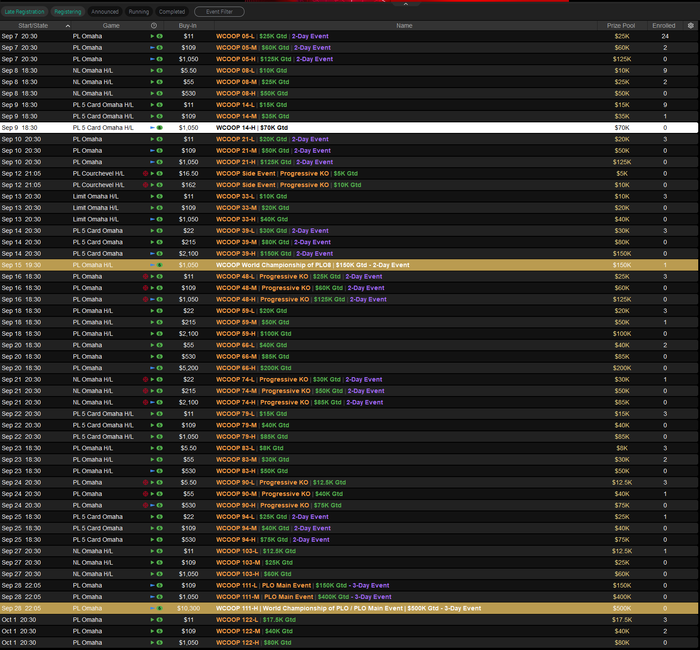Click the $10,300 buy-in cell
This screenshot has height=650, width=700.
click(x=188, y=608)
